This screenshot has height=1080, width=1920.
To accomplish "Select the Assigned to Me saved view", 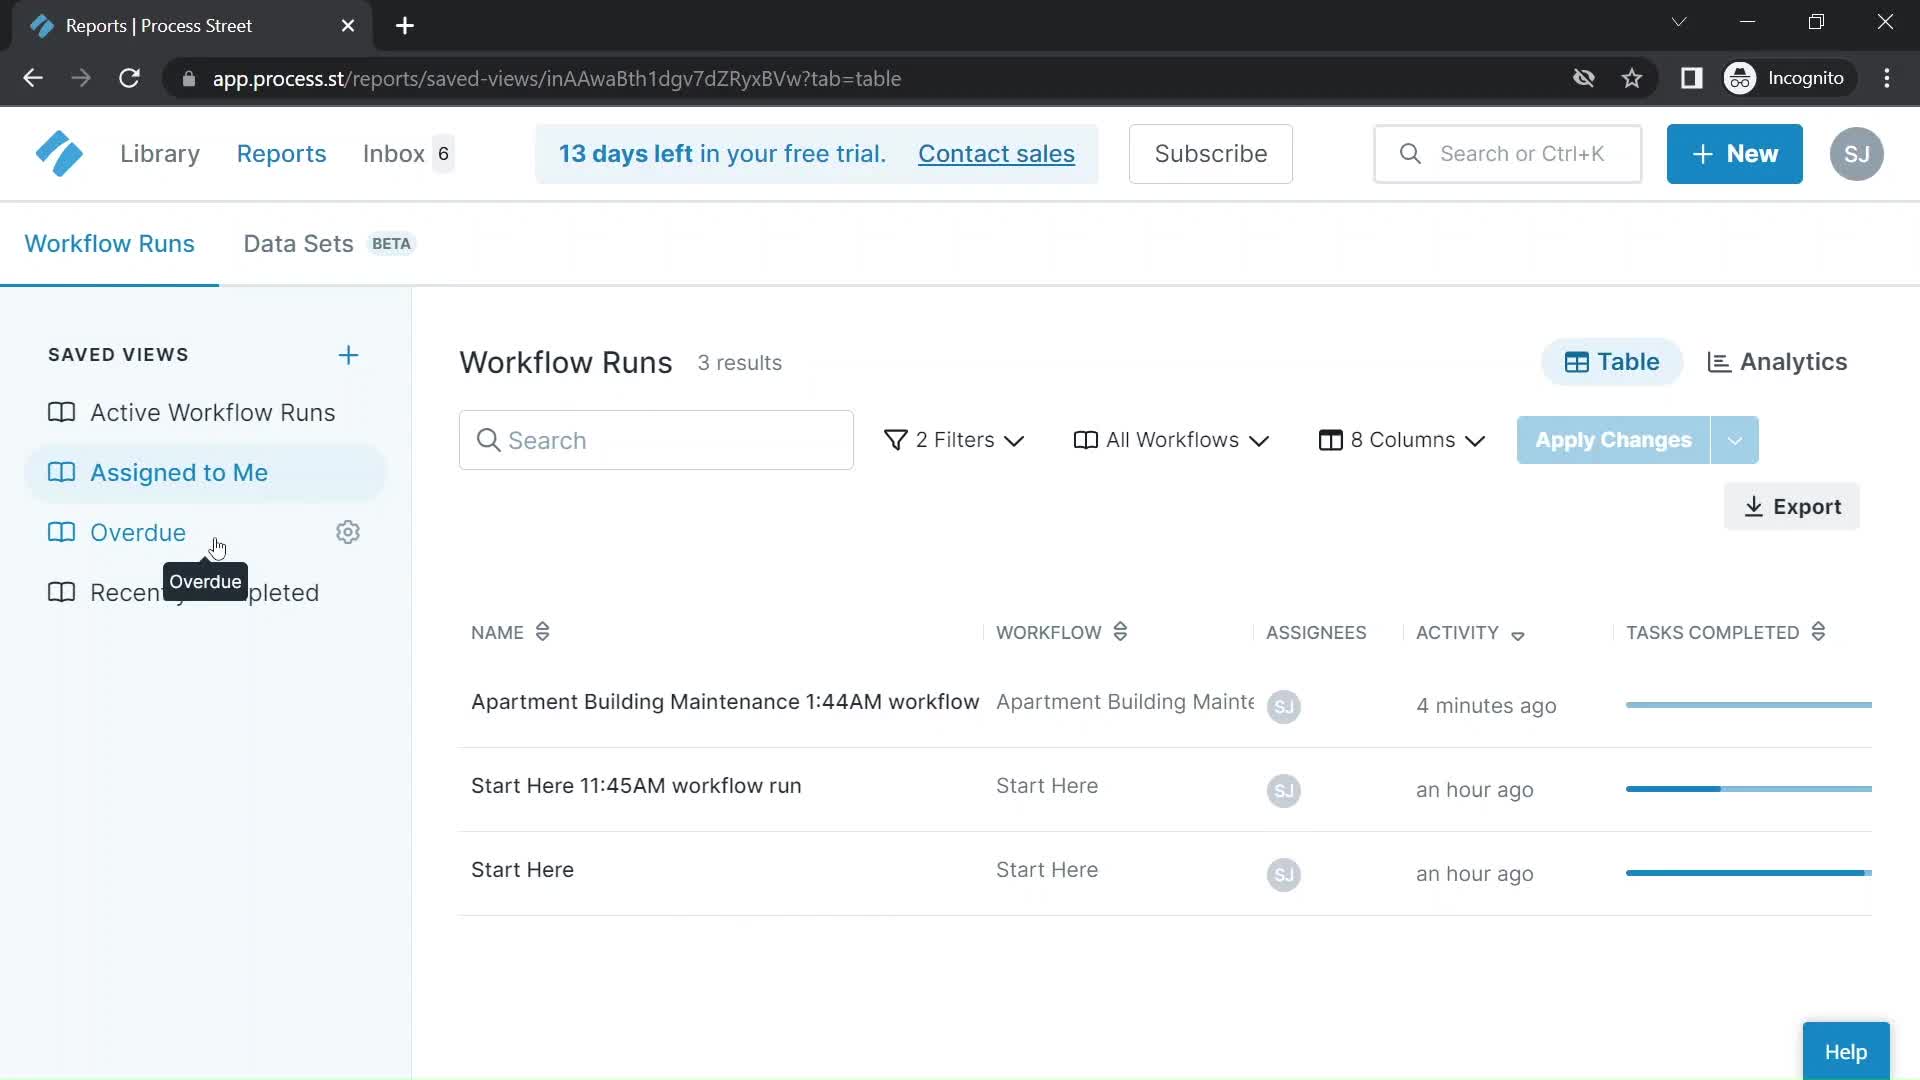I will pyautogui.click(x=205, y=473).
